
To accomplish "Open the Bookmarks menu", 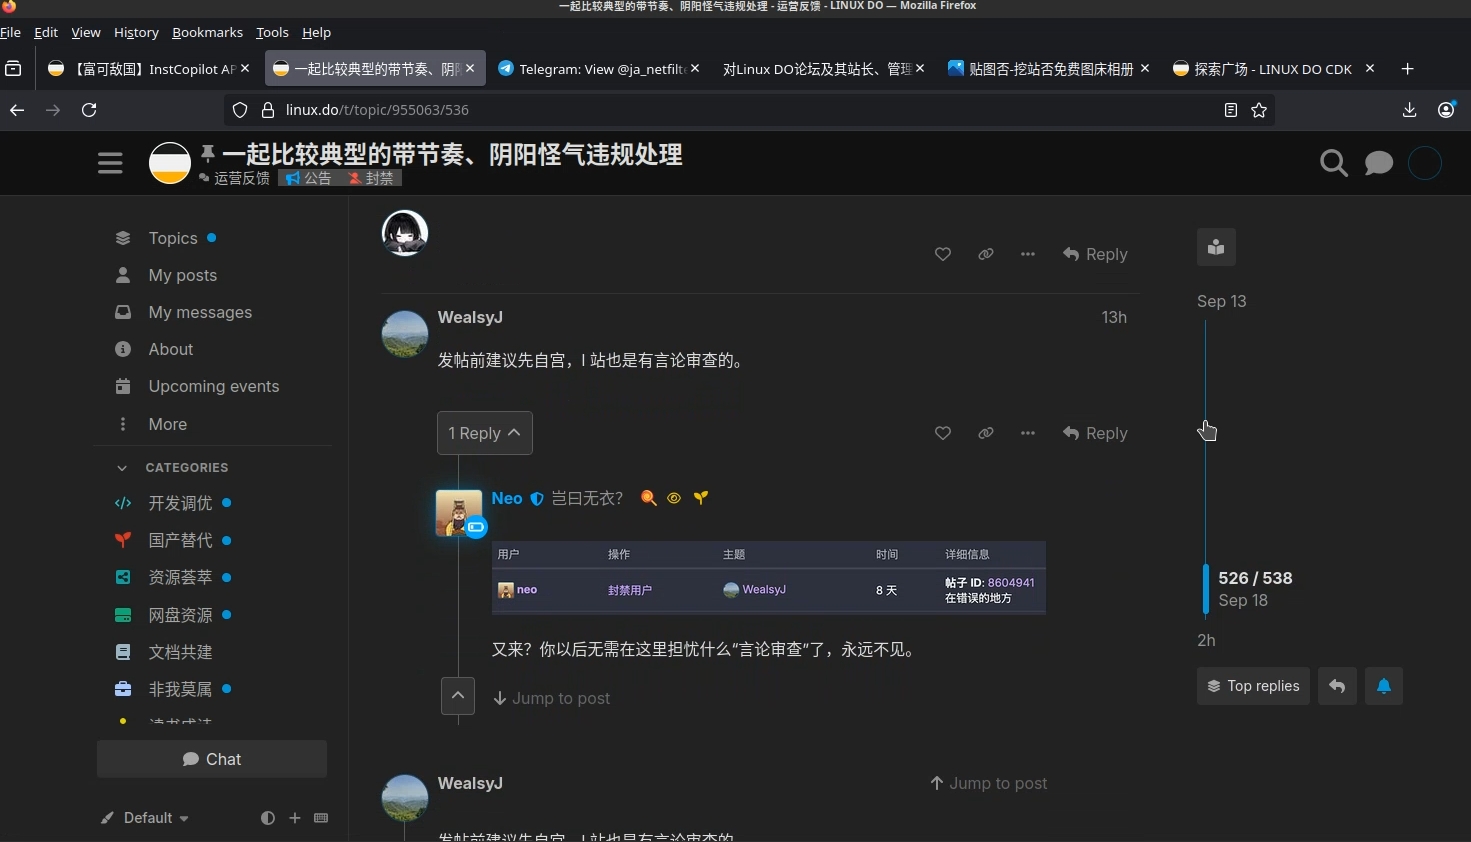I will 207,32.
